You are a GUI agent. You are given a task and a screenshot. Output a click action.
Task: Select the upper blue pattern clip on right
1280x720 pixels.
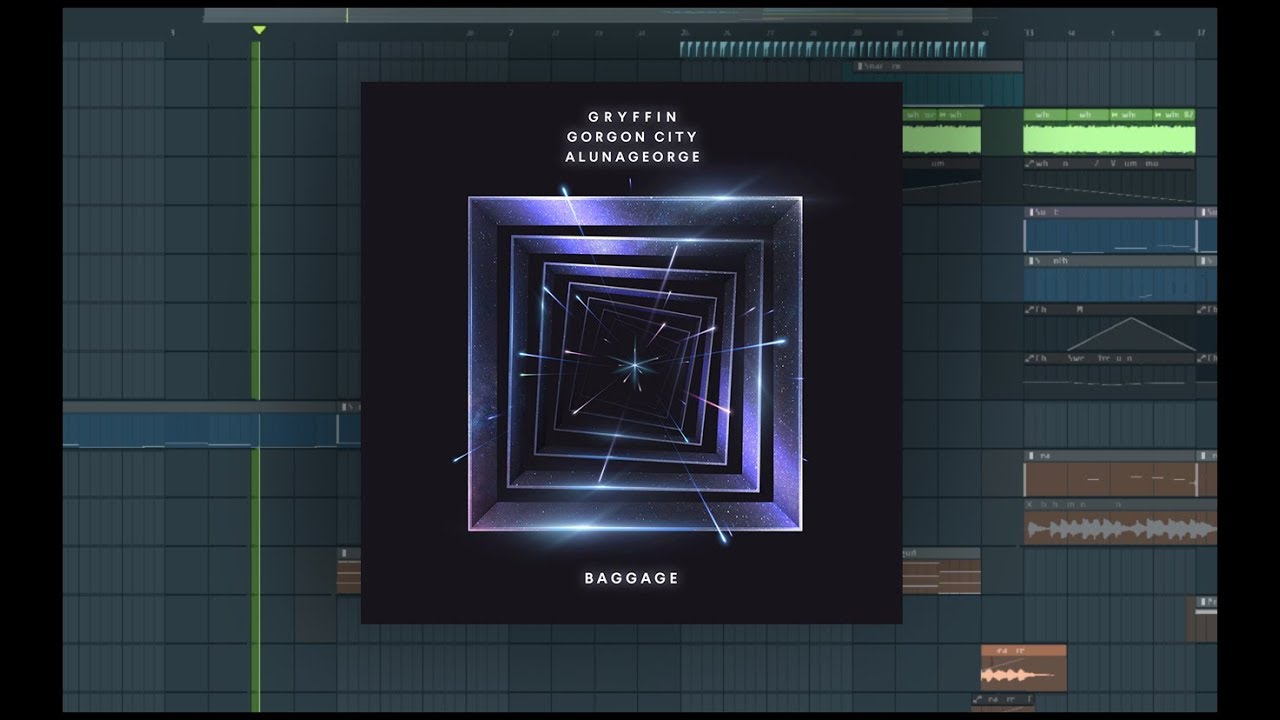point(1109,230)
